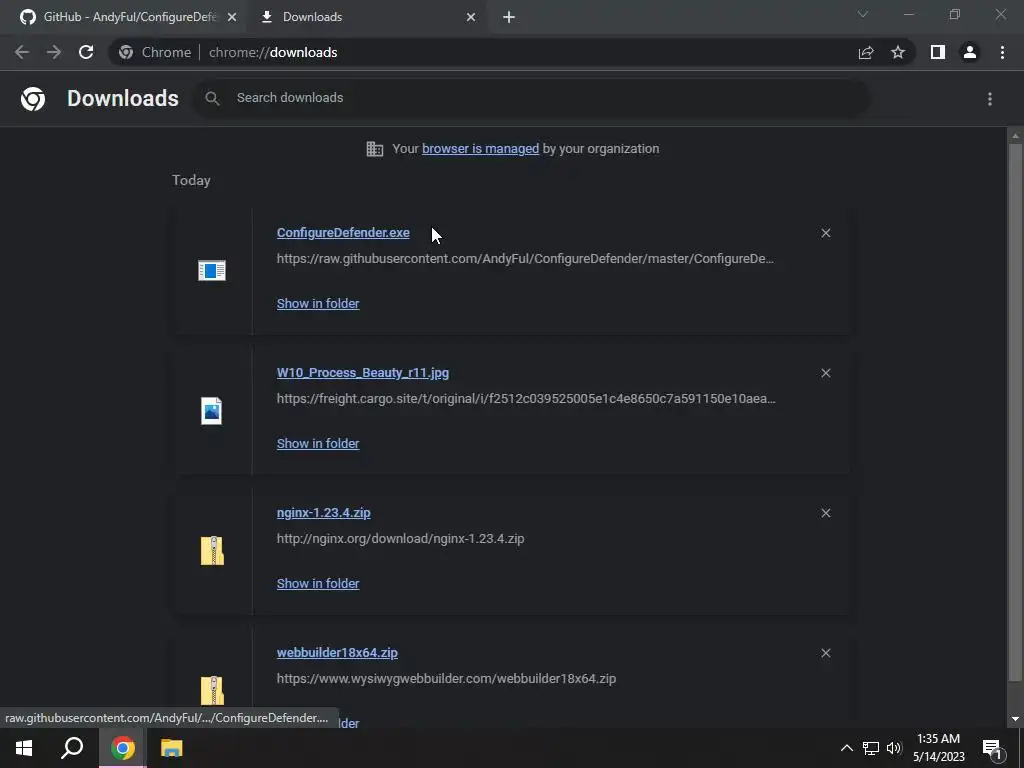Click scrollbar down arrow

1016,719
